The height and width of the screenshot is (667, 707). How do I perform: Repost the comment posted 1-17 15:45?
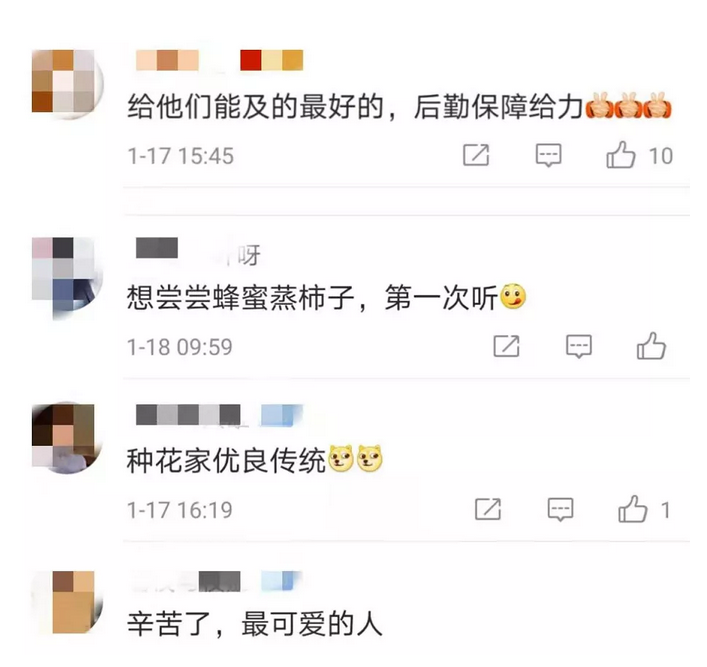coord(476,155)
